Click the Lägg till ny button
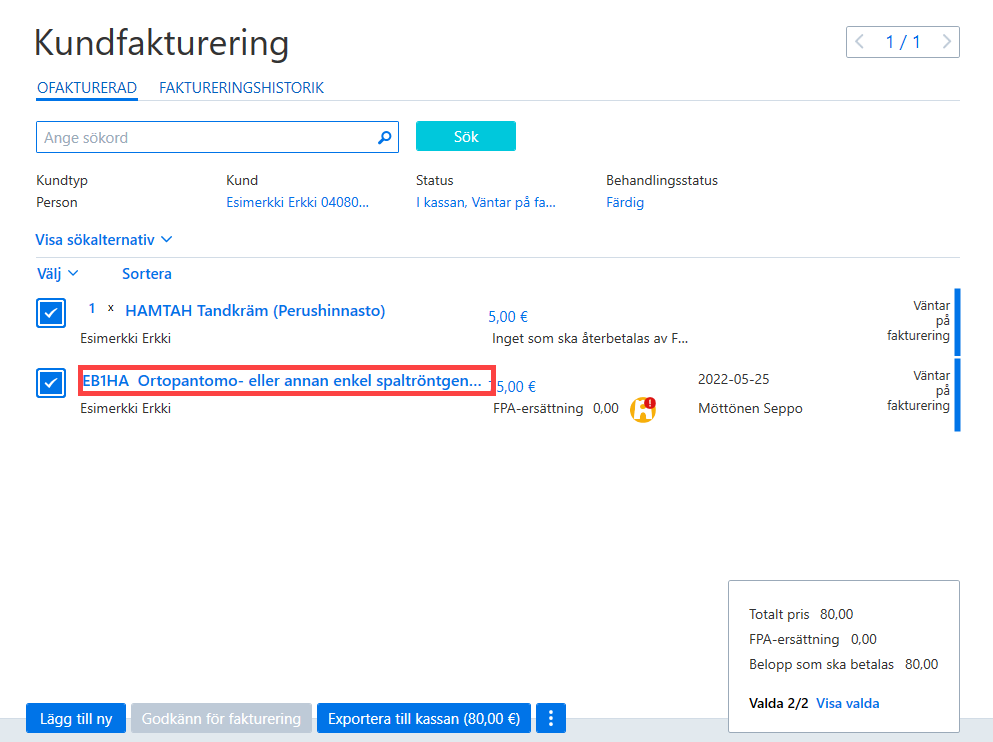 coord(76,718)
